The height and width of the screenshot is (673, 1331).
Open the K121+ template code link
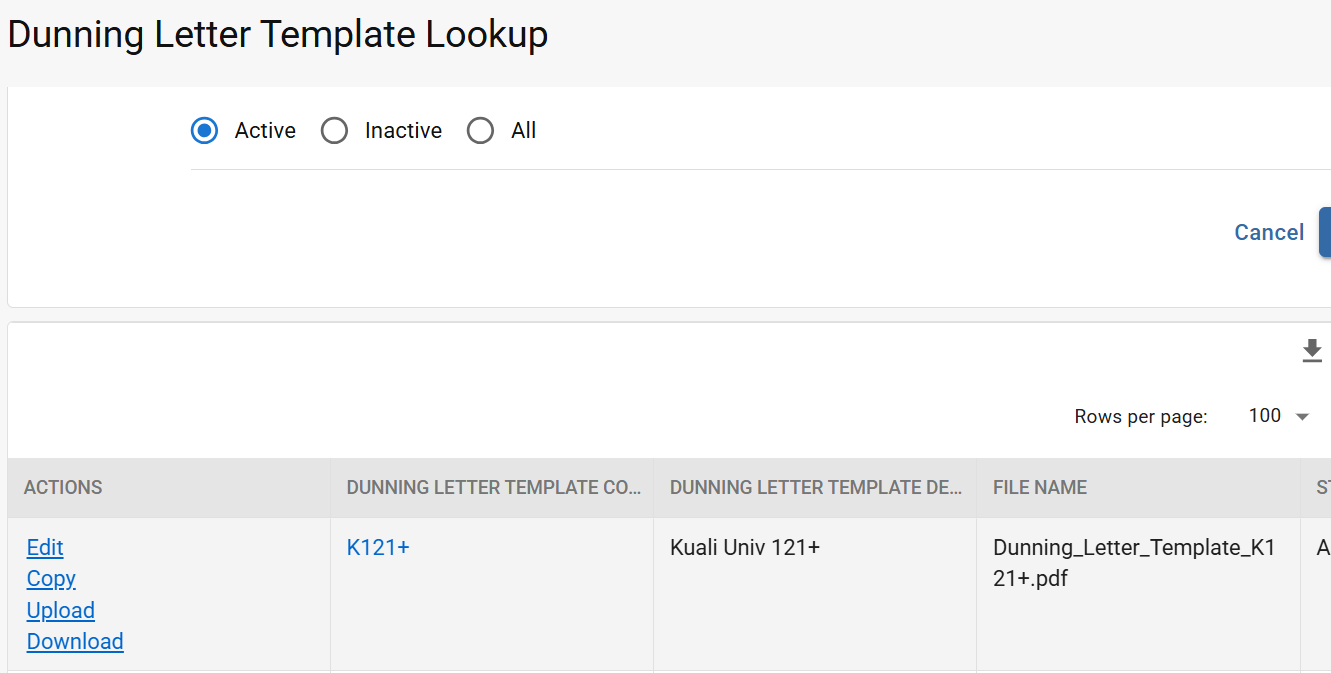[x=378, y=547]
